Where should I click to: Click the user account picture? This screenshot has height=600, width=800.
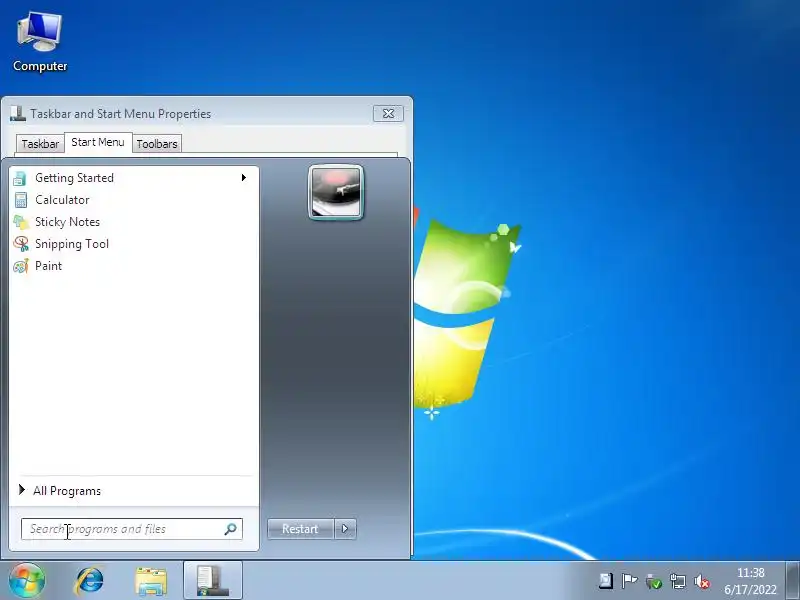336,192
